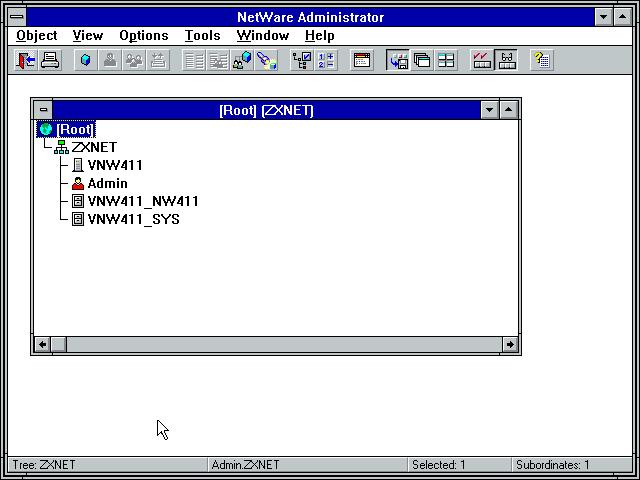Open the View menu
Image resolution: width=640 pixels, height=480 pixels.
point(88,36)
